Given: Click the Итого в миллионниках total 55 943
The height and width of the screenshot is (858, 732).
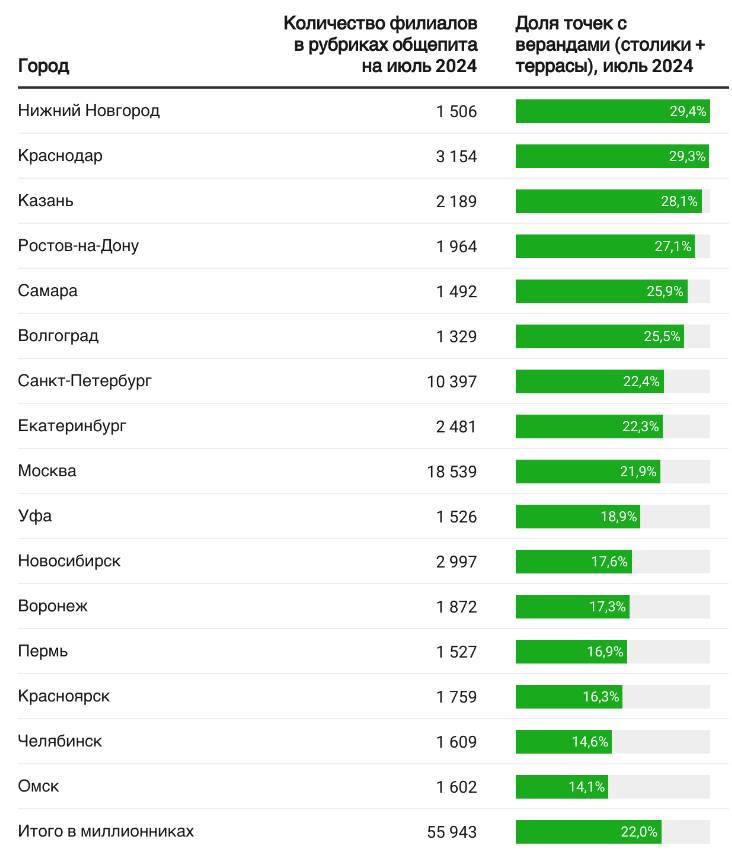Looking at the screenshot, I should pyautogui.click(x=452, y=831).
